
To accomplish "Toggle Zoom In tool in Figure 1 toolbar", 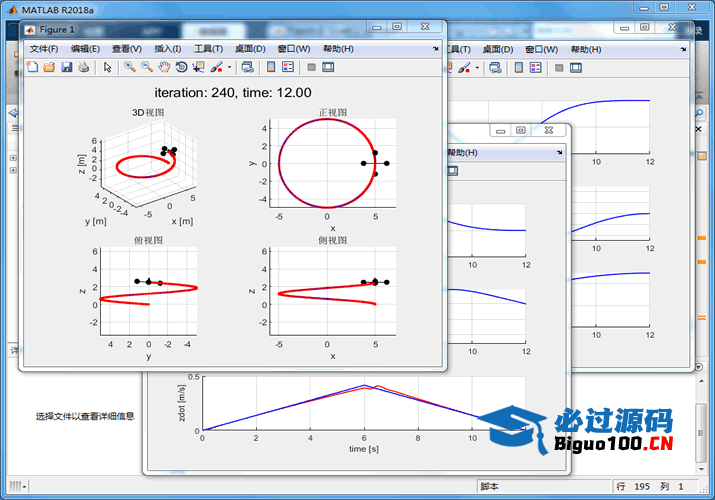I will tap(129, 67).
